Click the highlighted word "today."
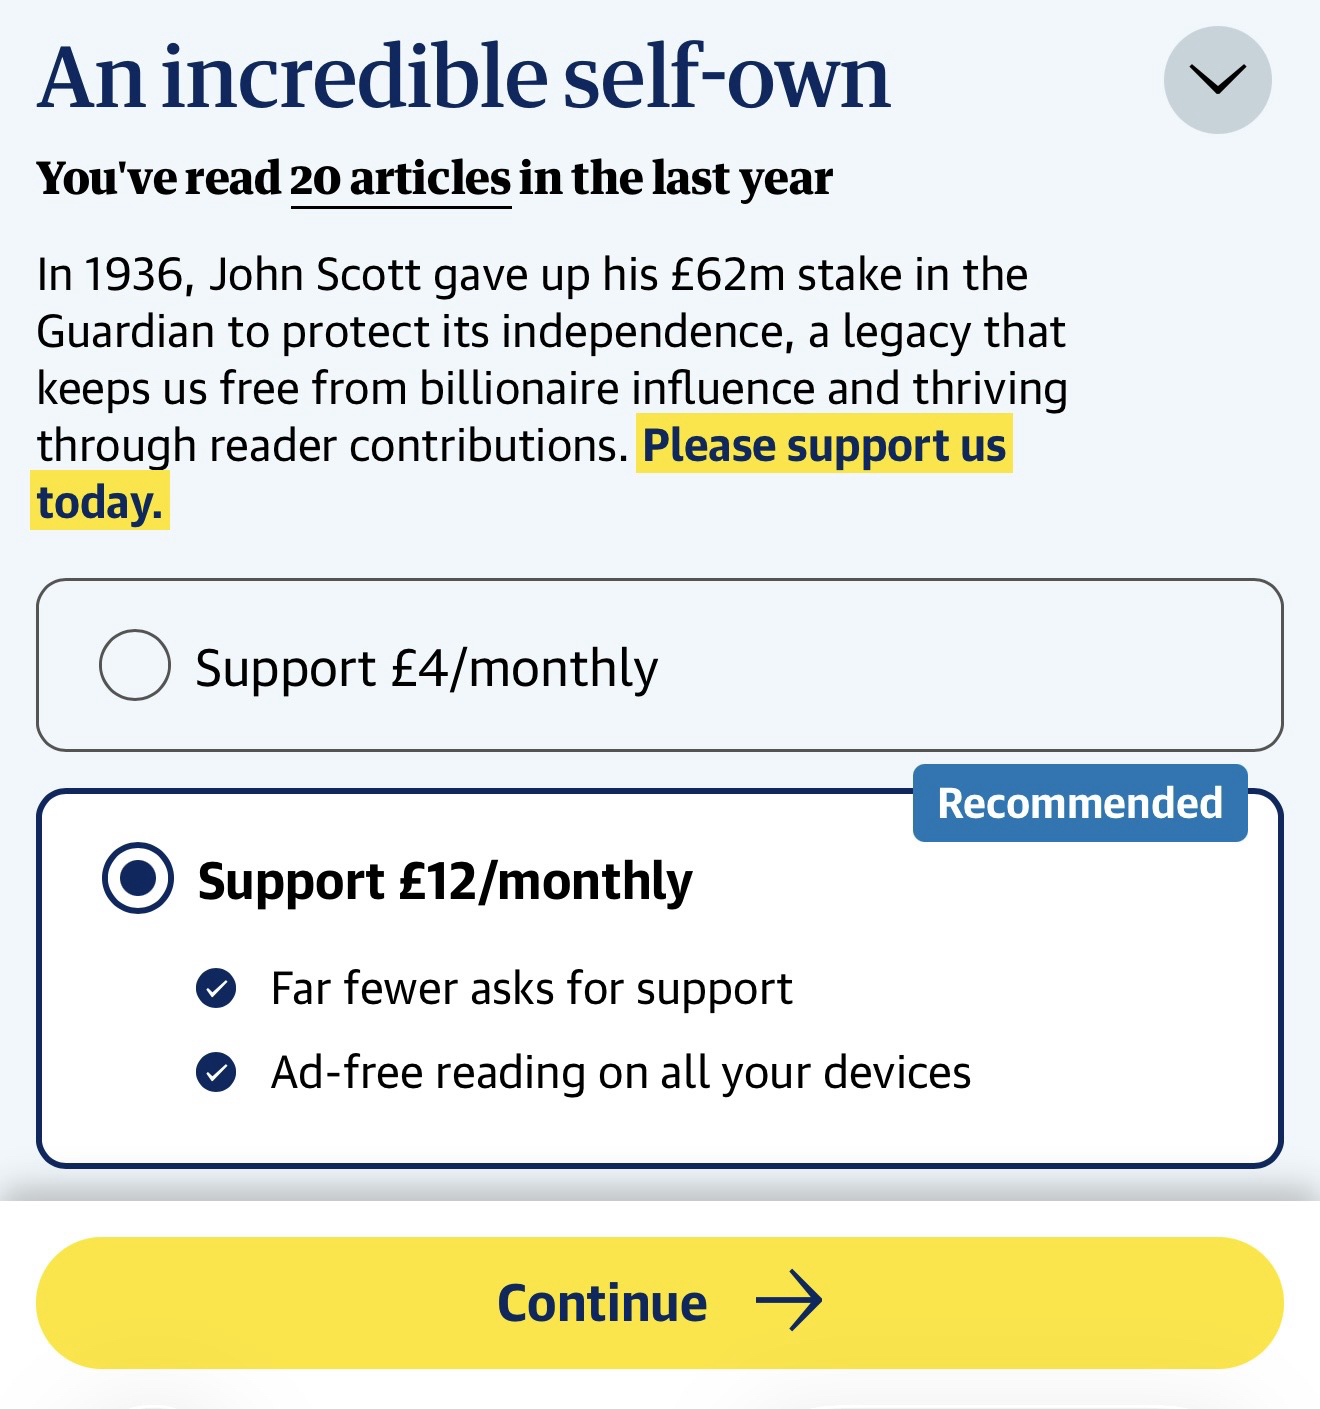 point(99,502)
